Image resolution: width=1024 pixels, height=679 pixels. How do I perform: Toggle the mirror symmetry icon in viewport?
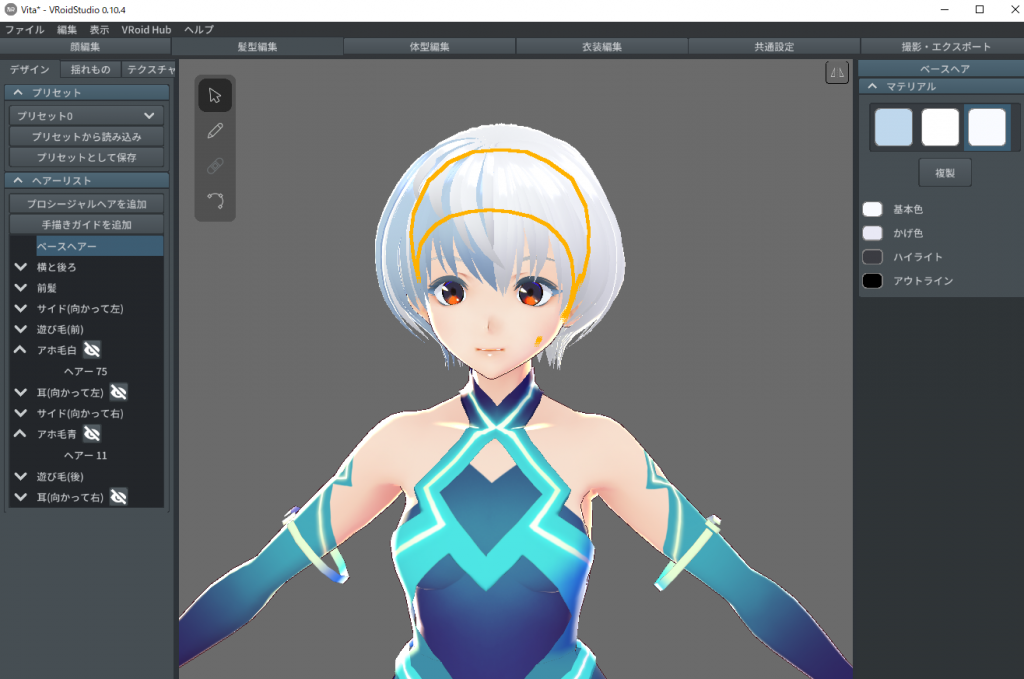837,72
